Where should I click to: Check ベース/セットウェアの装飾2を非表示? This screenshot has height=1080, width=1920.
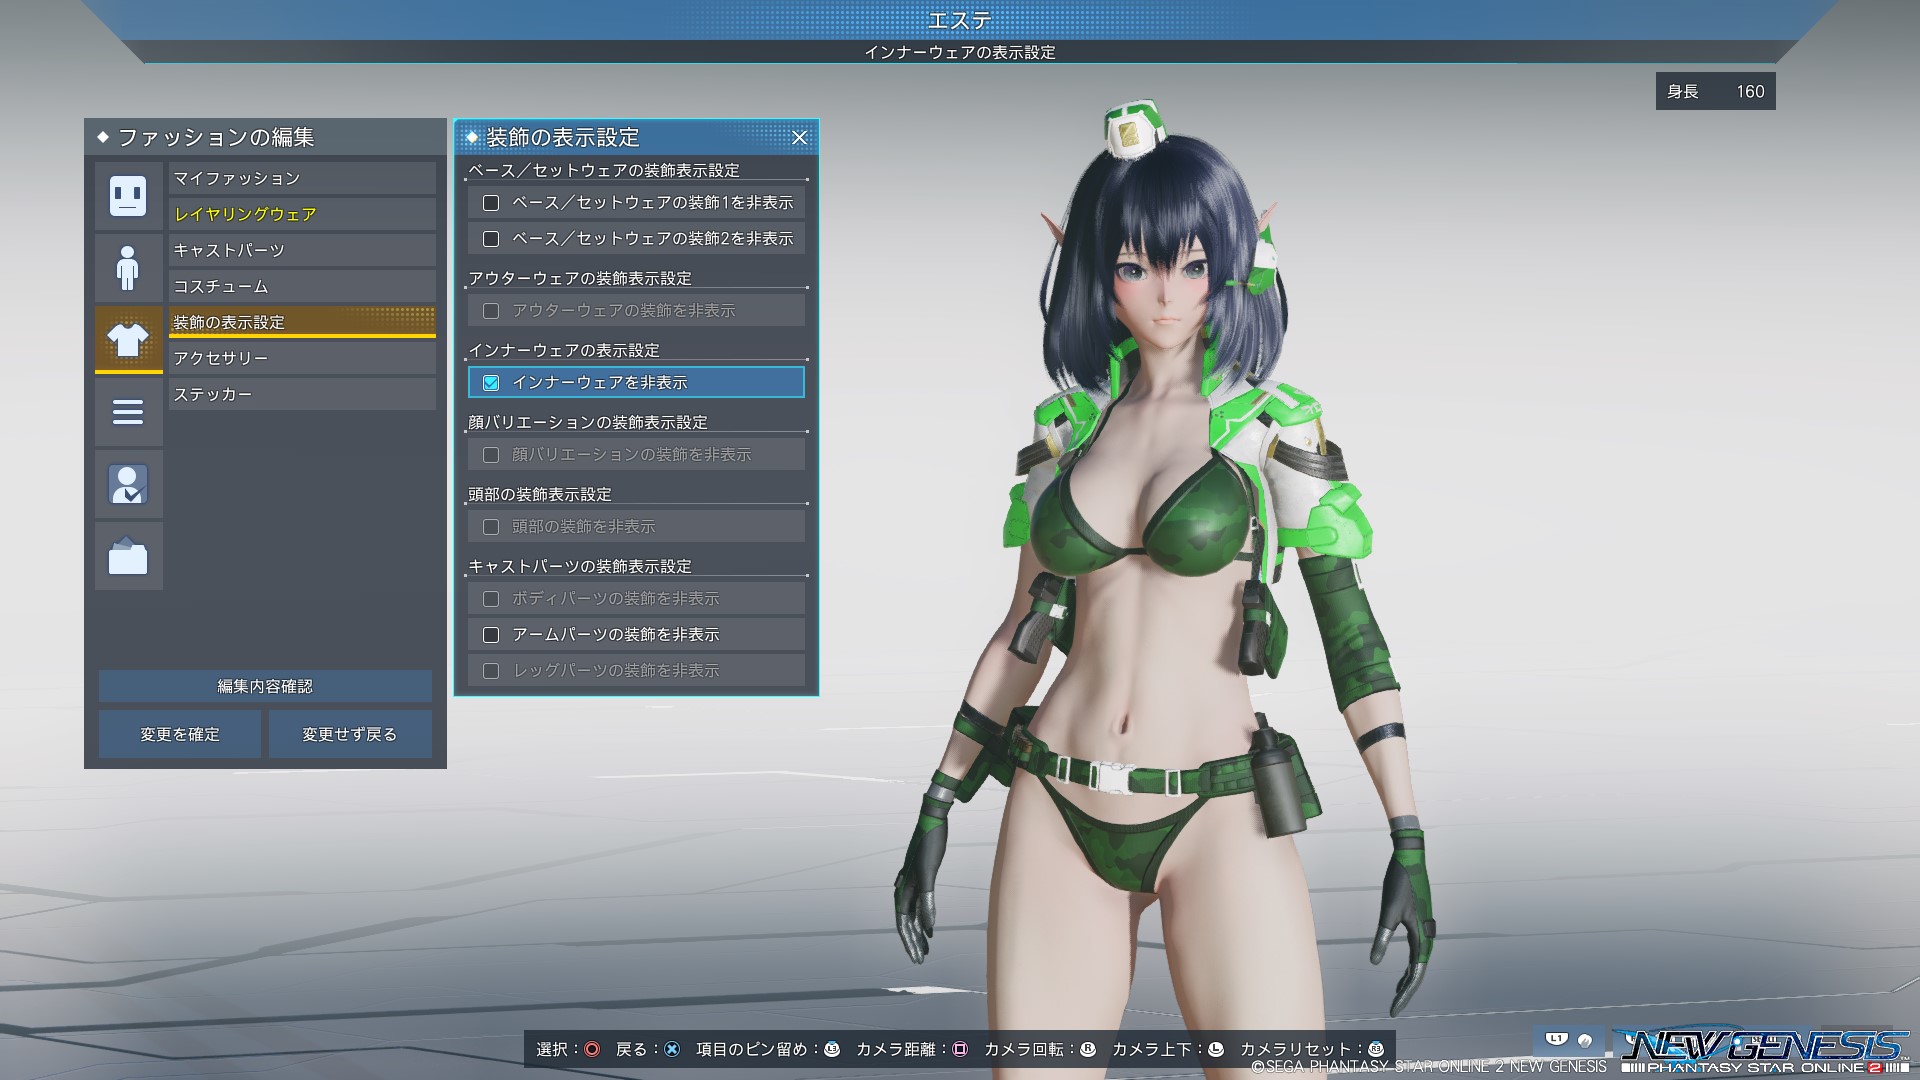coord(491,239)
